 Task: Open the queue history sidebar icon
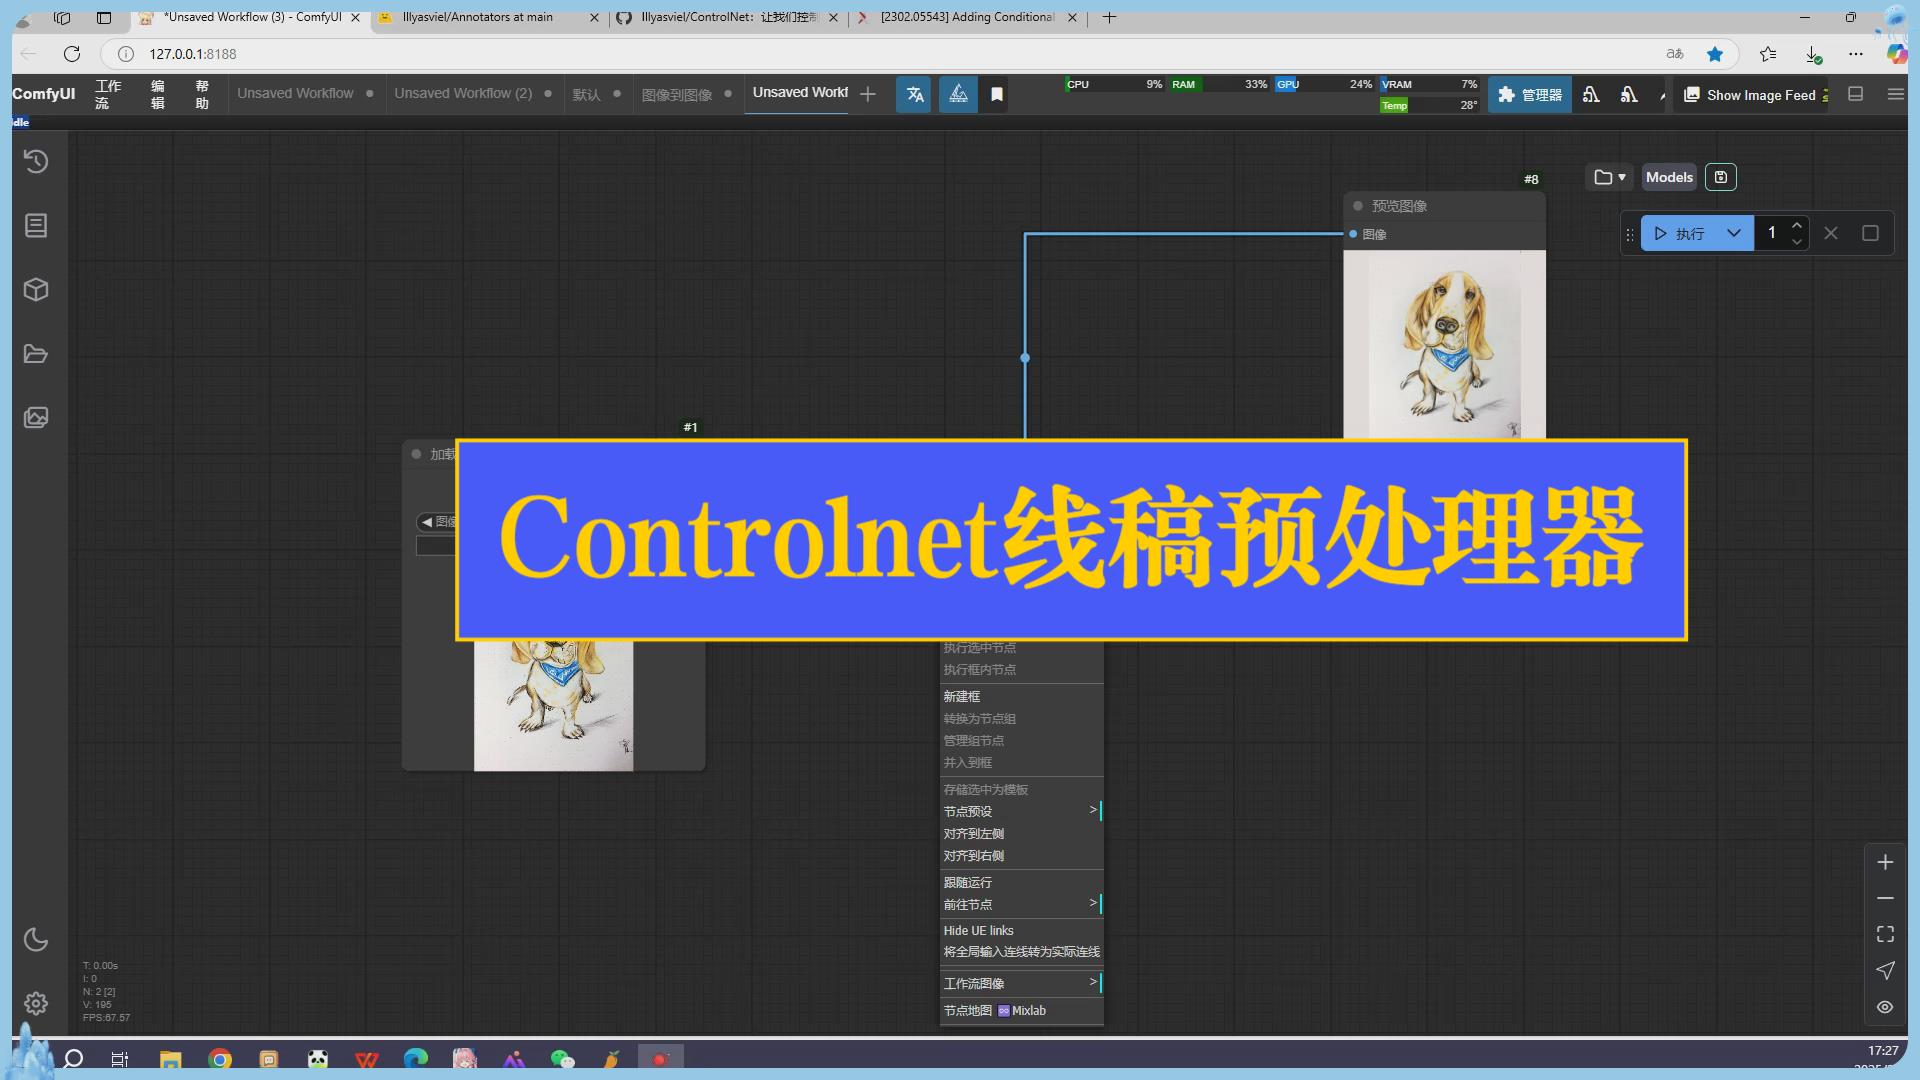36,161
